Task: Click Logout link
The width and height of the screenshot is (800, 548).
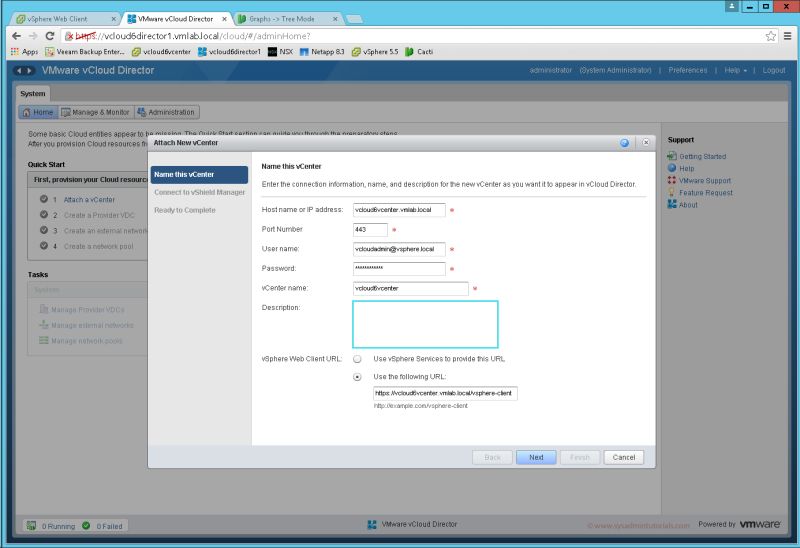Action: coord(774,70)
